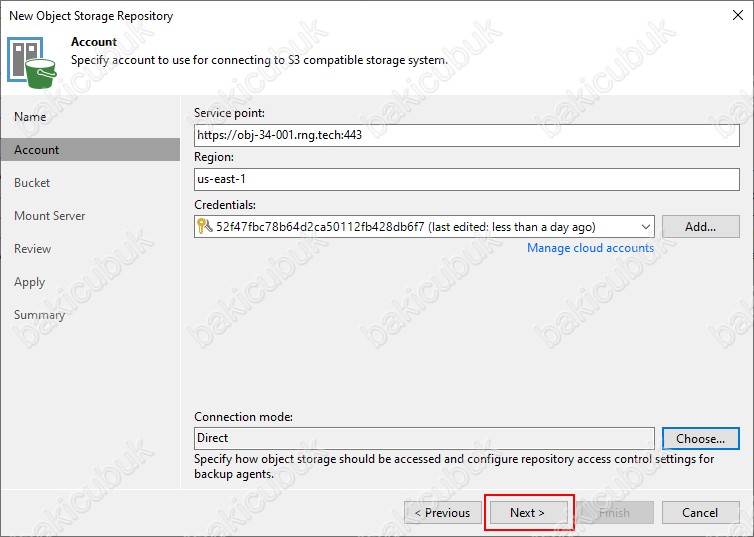Click the object storage bucket wizard icon

pos(32,62)
